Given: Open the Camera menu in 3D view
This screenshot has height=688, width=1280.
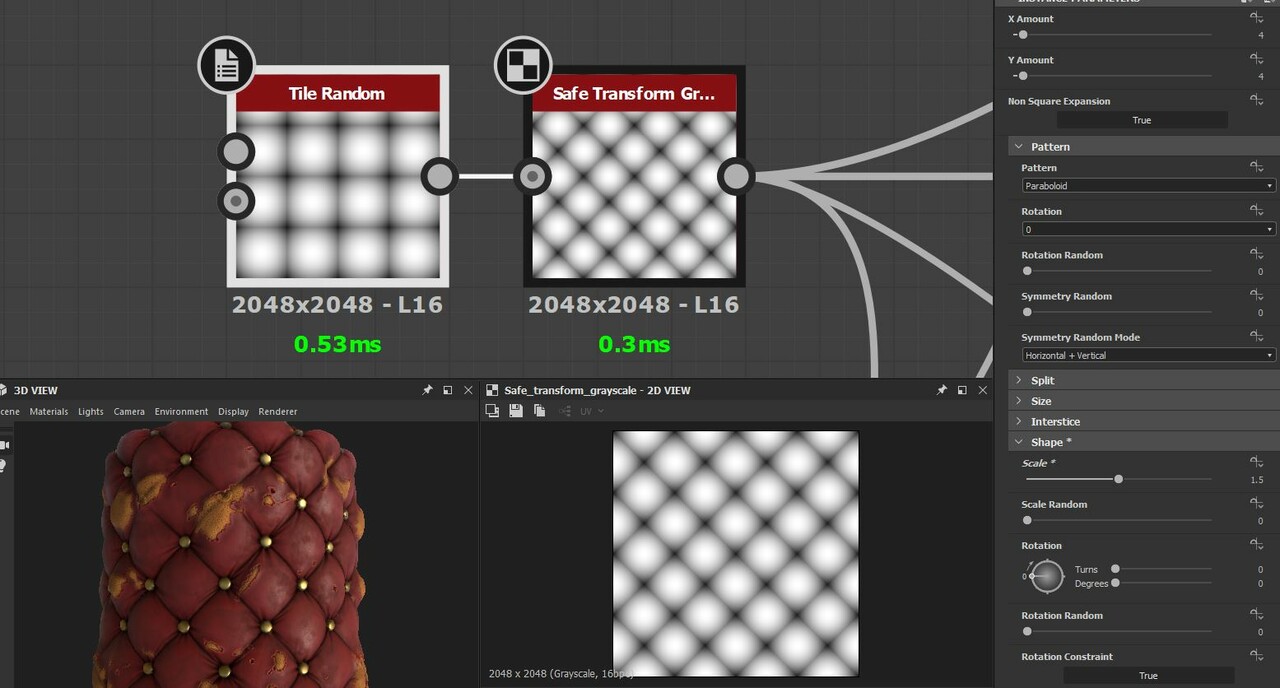Looking at the screenshot, I should pyautogui.click(x=129, y=412).
